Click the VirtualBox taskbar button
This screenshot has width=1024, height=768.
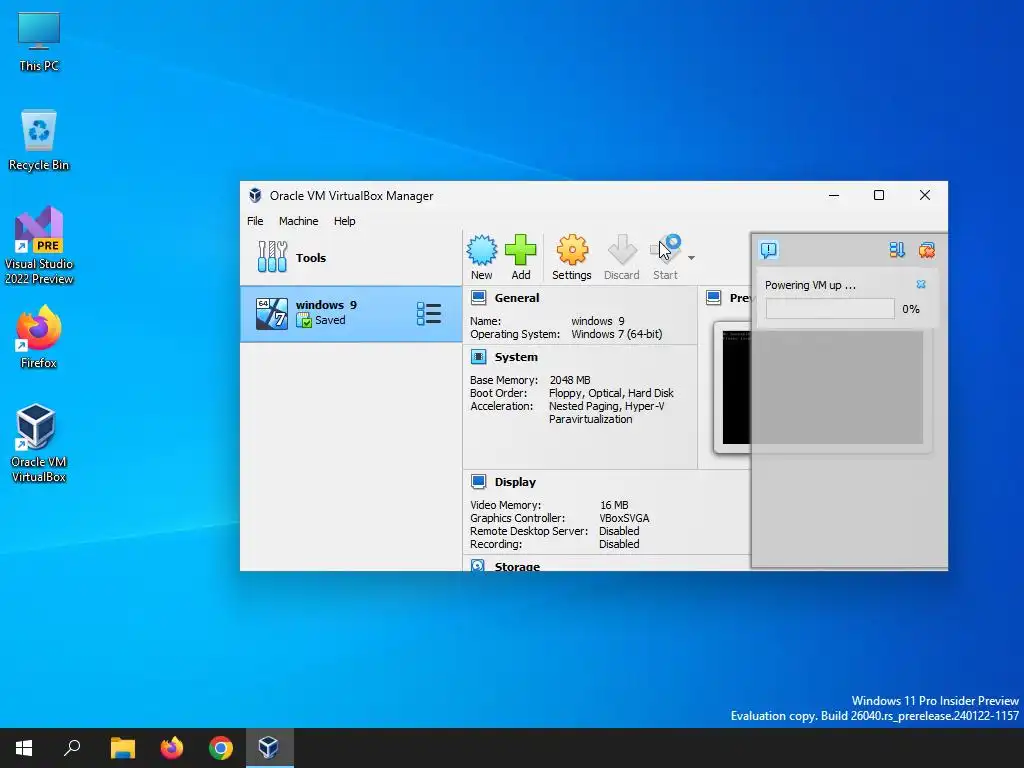[x=270, y=748]
